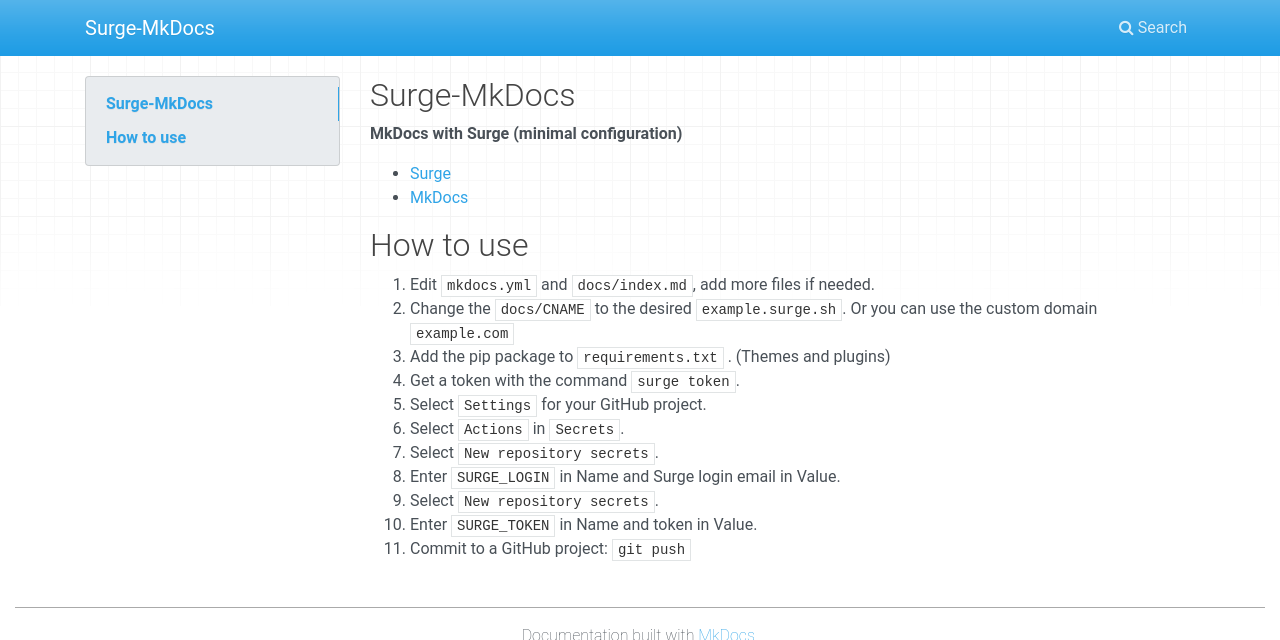Viewport: 1280px width, 640px height.
Task: Select "Surge-MkDocs" in the sidebar navigation
Action: tap(159, 103)
